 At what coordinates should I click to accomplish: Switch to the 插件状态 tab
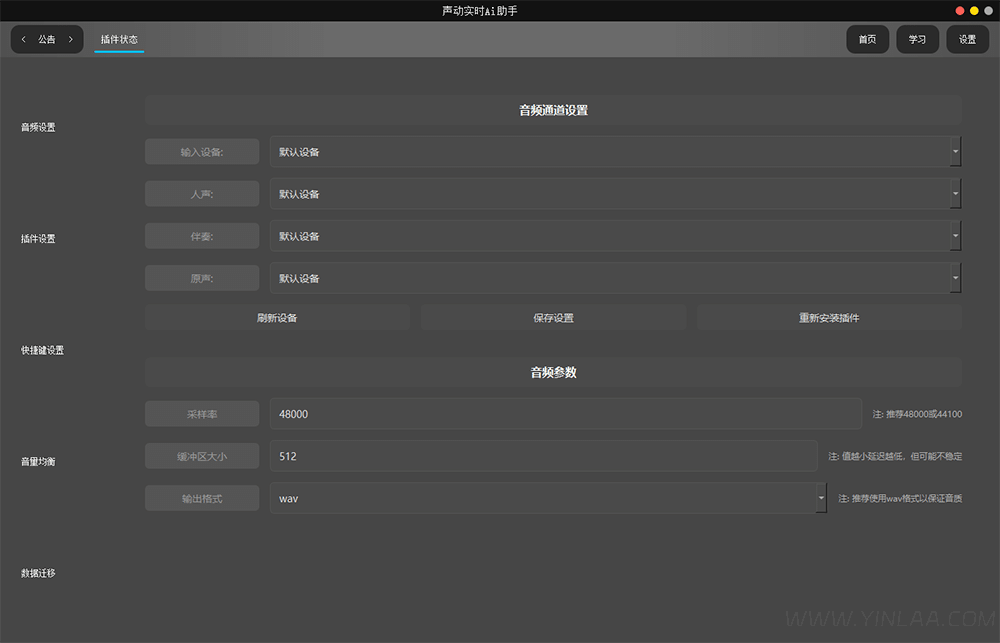[x=119, y=40]
